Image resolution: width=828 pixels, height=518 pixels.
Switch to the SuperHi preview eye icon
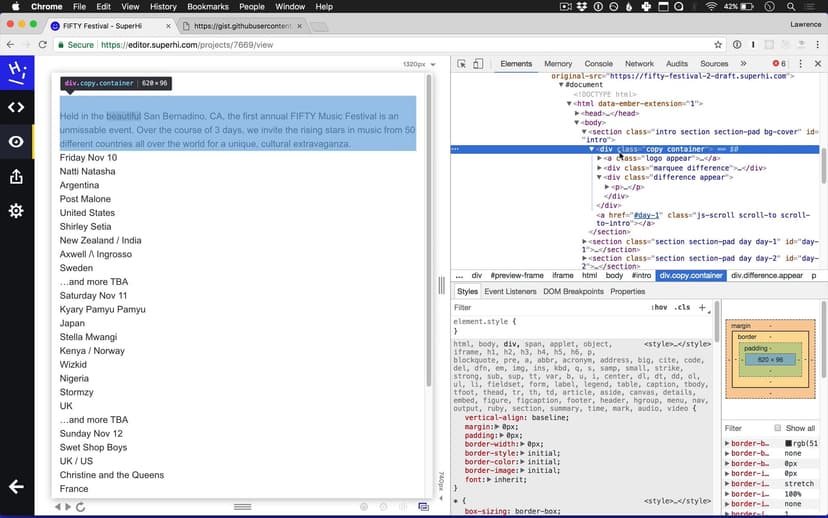pyautogui.click(x=16, y=142)
